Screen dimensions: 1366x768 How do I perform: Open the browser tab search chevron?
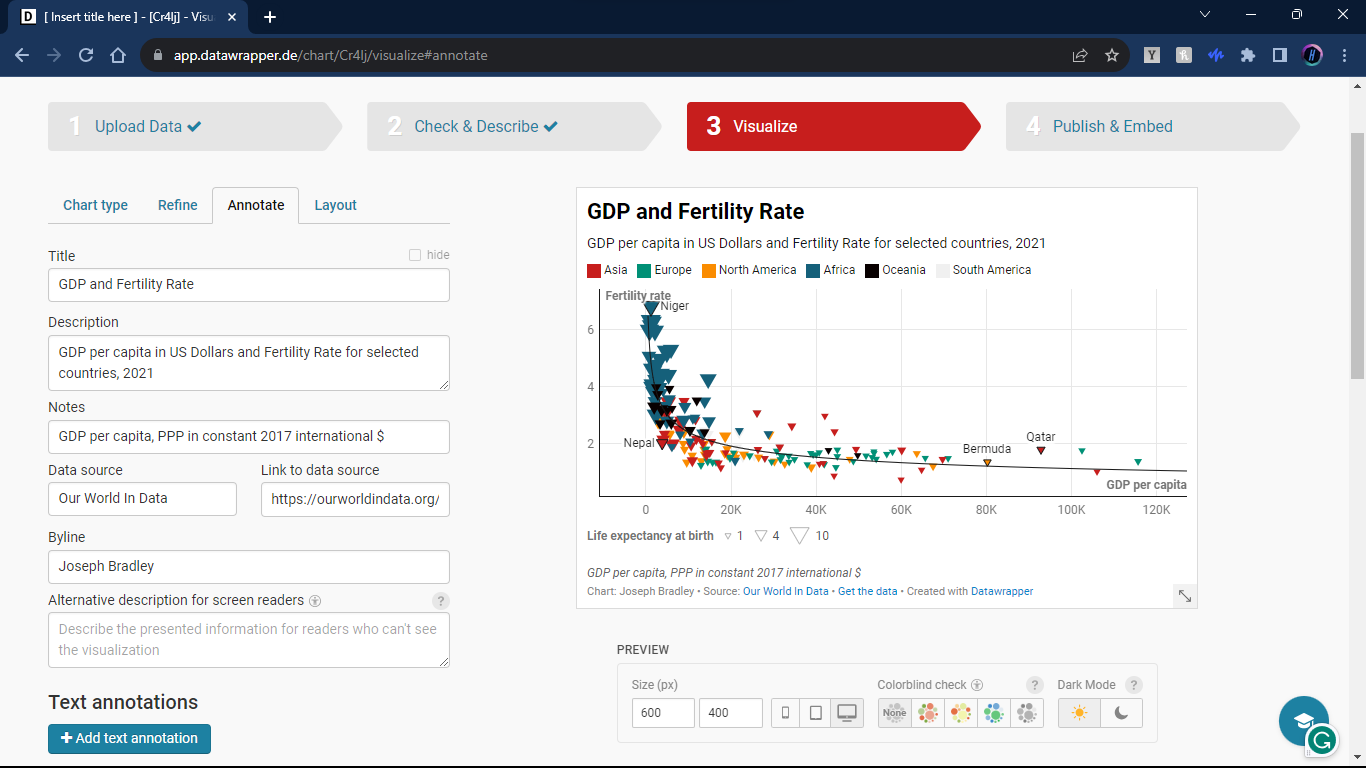tap(1204, 15)
